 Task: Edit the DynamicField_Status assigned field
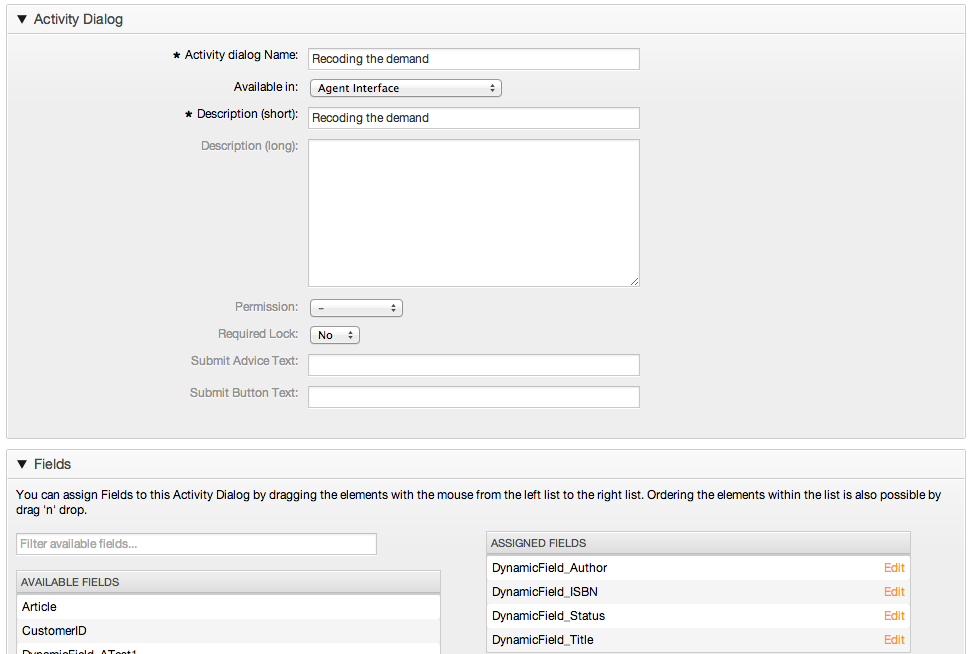[x=893, y=616]
